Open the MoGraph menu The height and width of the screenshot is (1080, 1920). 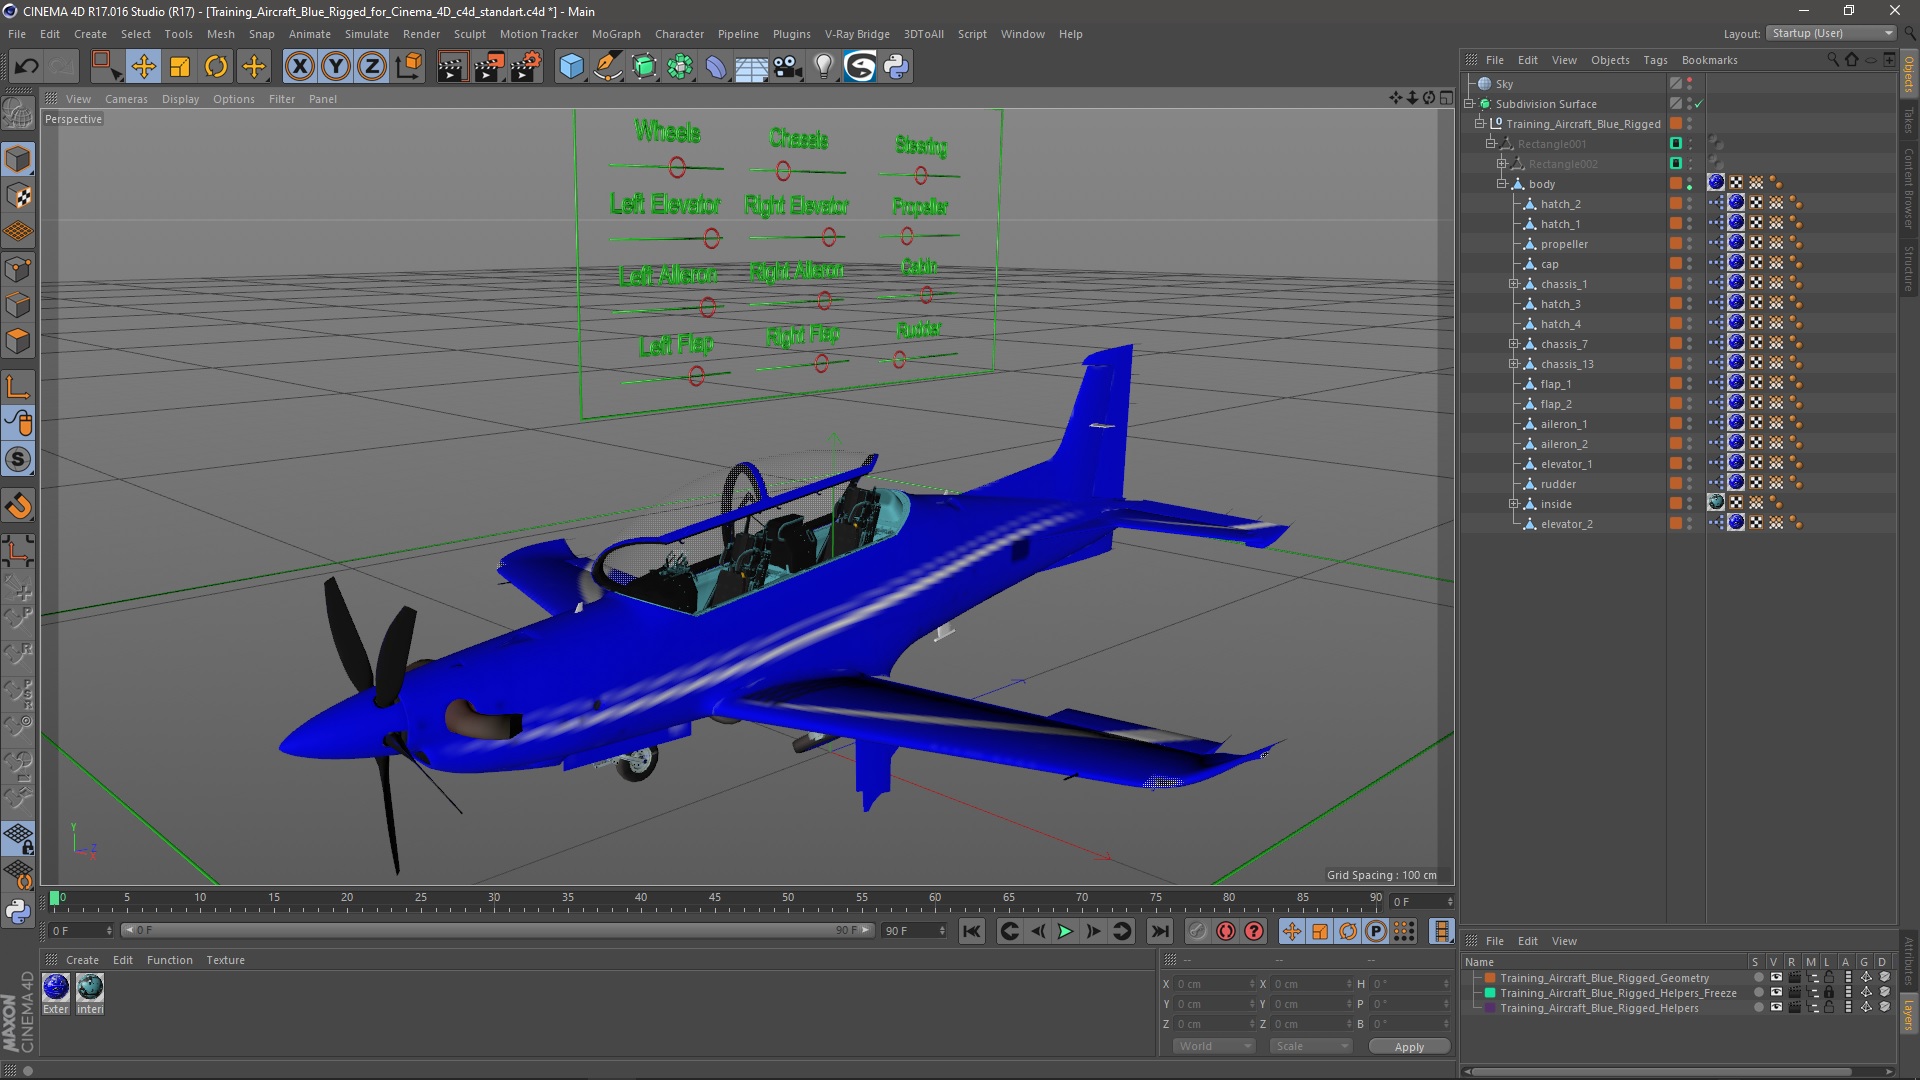(x=616, y=34)
